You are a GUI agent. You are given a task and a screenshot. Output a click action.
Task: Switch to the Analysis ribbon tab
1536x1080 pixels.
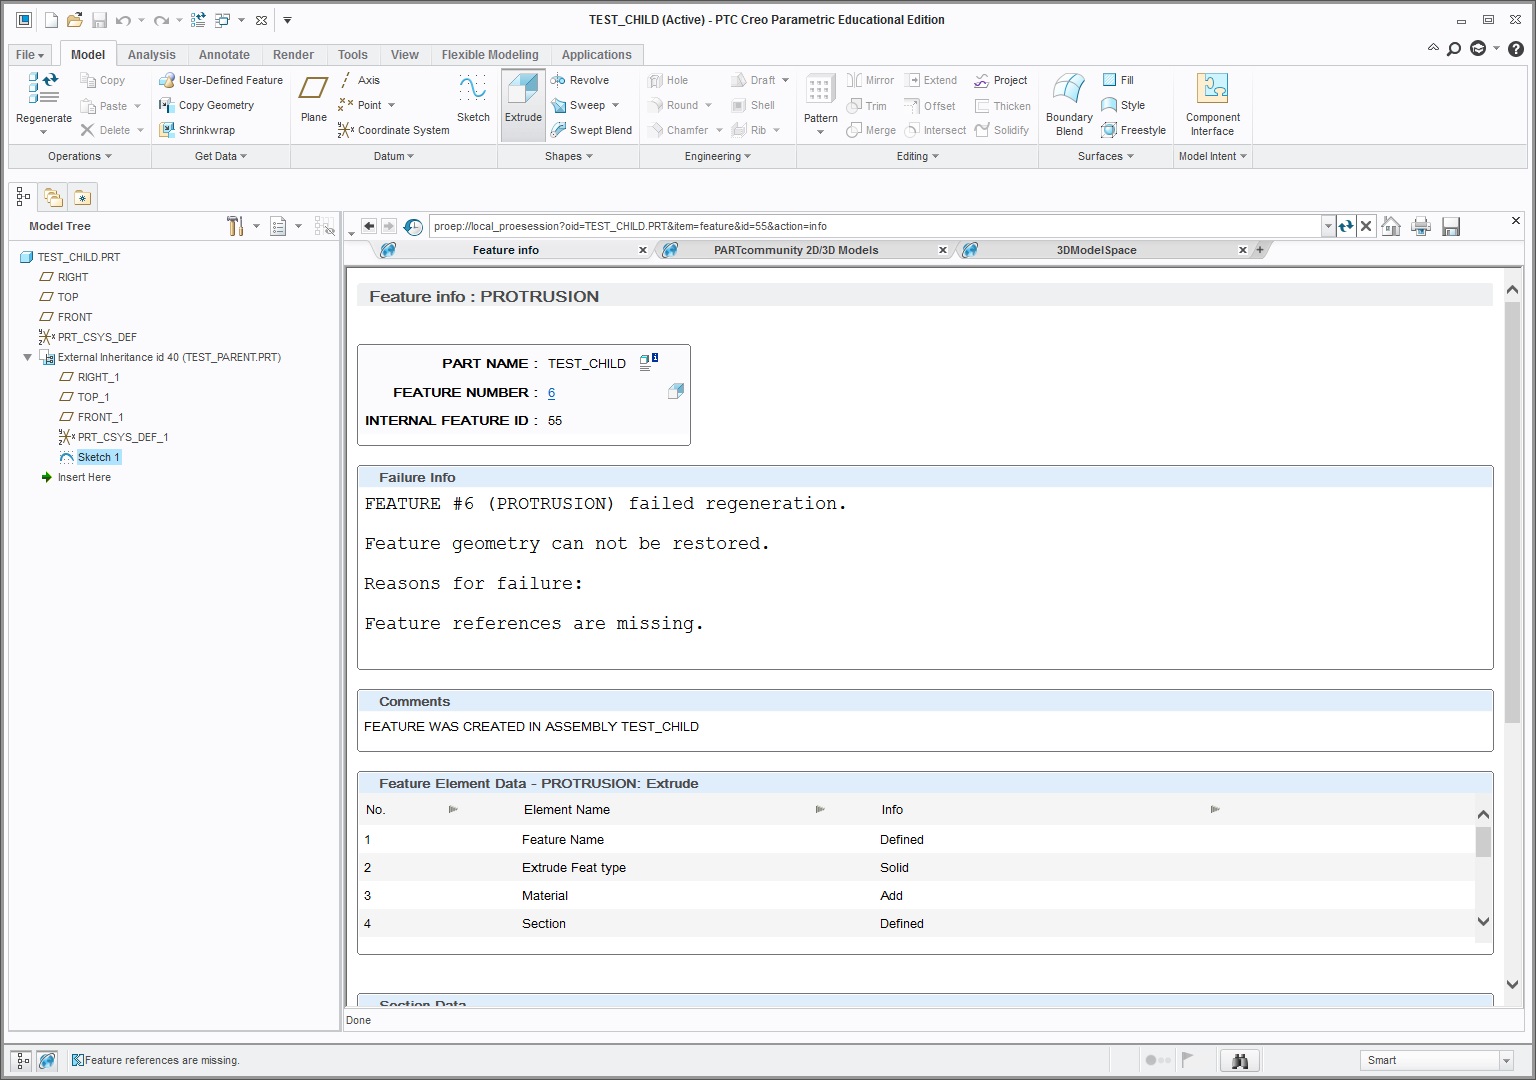151,55
